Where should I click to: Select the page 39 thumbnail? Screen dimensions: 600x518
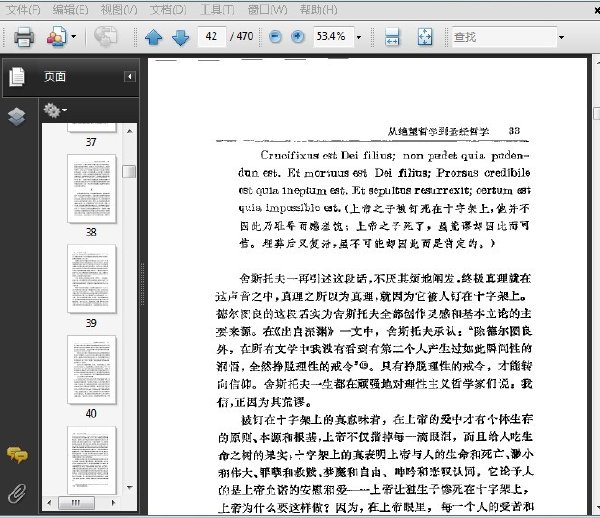pos(91,279)
